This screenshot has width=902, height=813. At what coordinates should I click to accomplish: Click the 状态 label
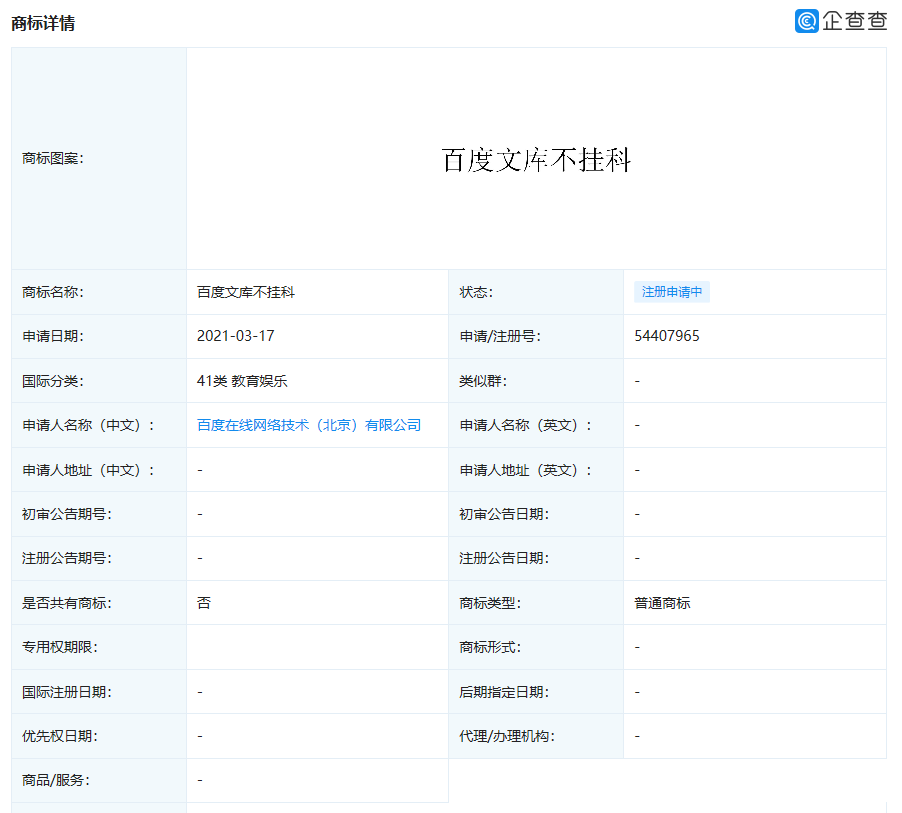tap(476, 292)
